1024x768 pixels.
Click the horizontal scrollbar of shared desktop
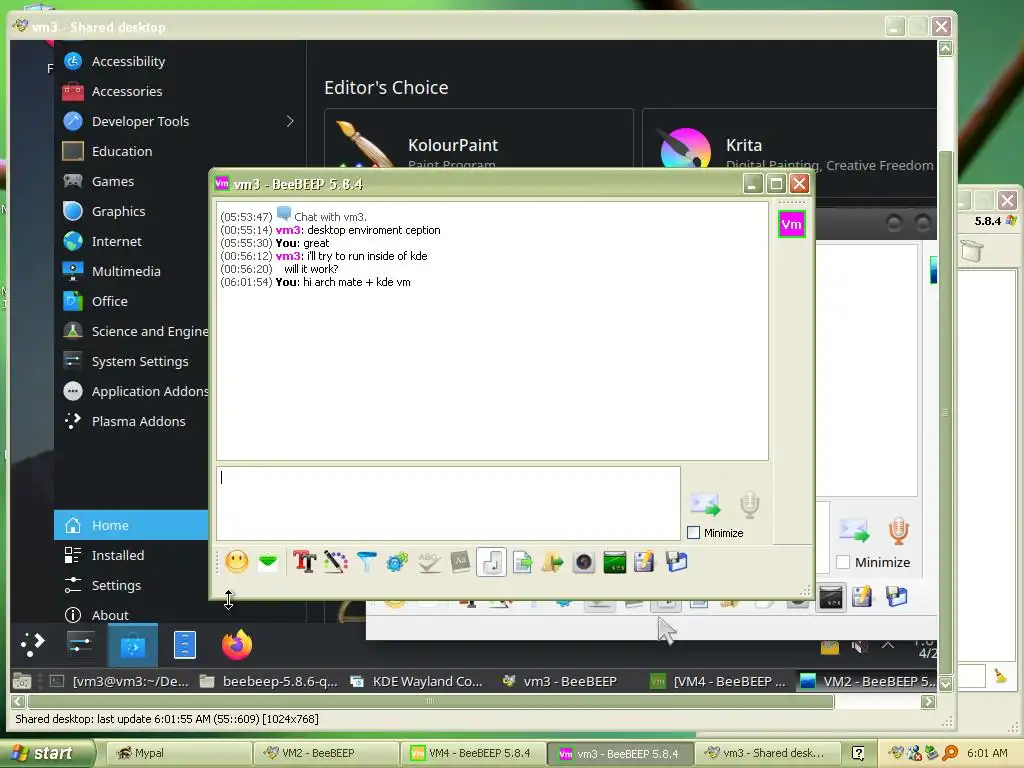click(x=430, y=701)
